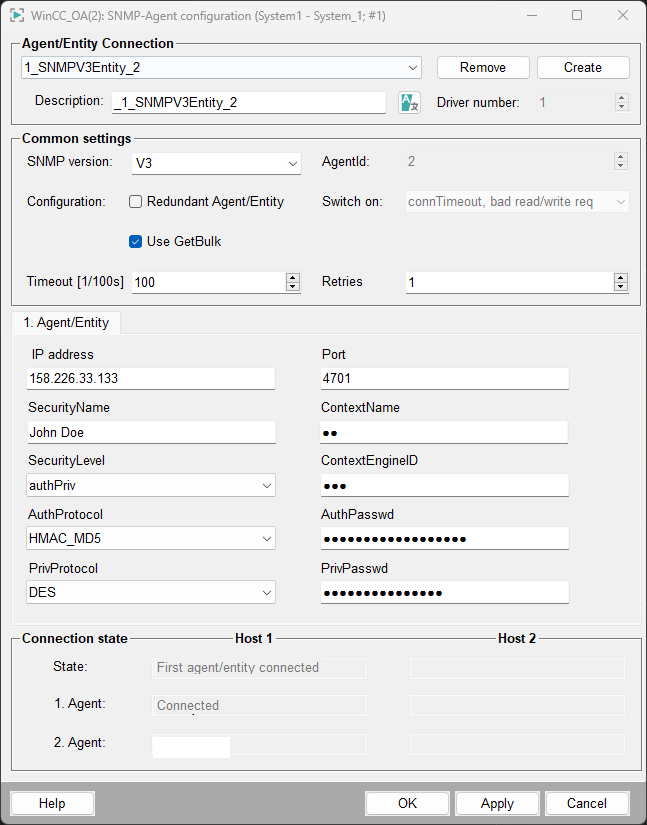
Task: Decrease the Timeout value with down arrow
Action: tap(293, 287)
